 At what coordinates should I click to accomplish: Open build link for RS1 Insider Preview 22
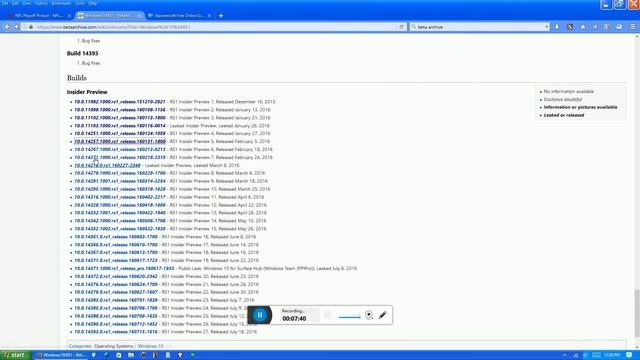click(x=116, y=292)
